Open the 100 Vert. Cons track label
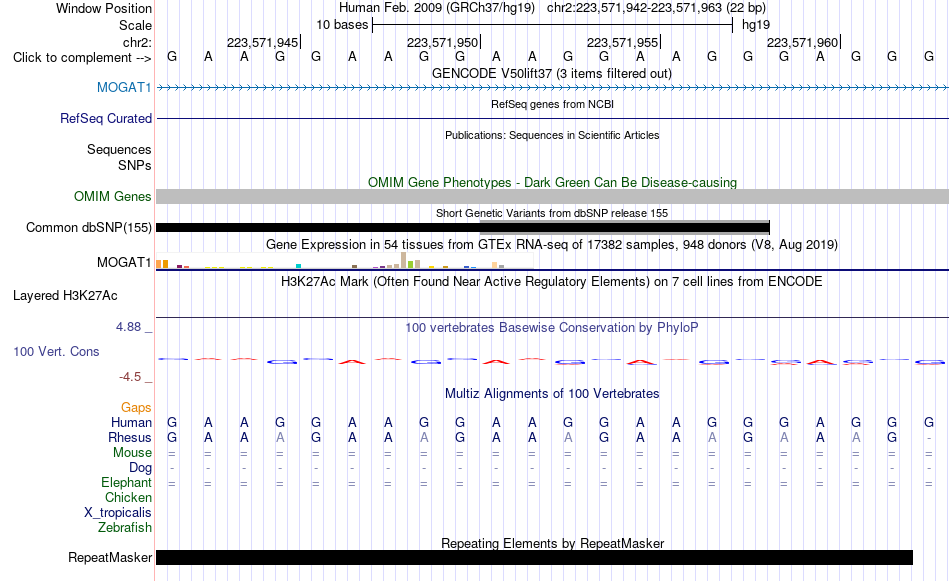This screenshot has width=950, height=581. pyautogui.click(x=56, y=351)
